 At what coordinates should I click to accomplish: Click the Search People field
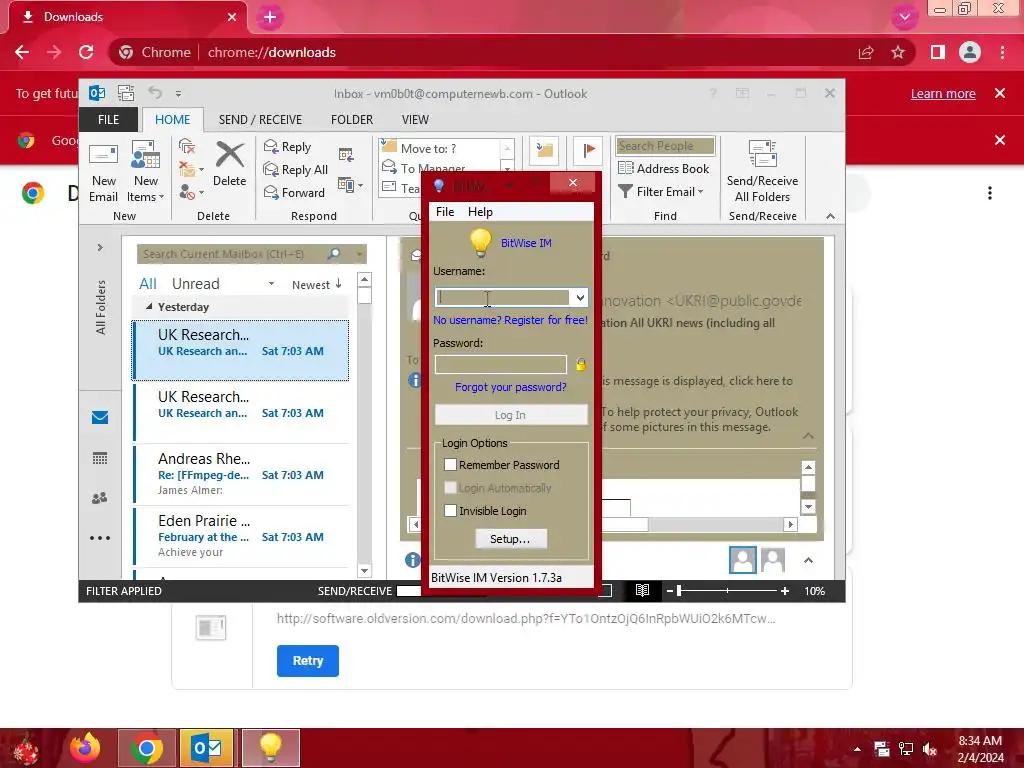pyautogui.click(x=665, y=146)
